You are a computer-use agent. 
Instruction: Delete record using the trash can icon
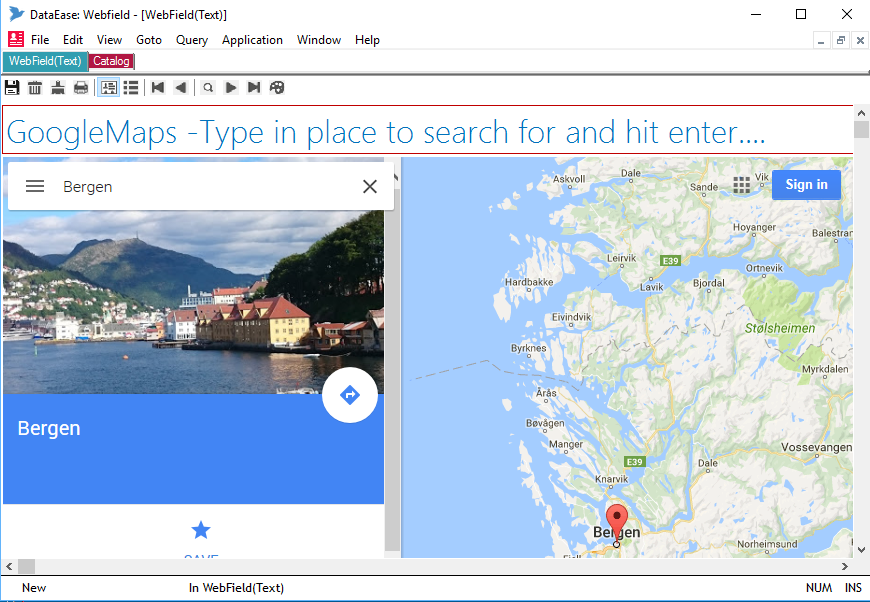click(35, 88)
